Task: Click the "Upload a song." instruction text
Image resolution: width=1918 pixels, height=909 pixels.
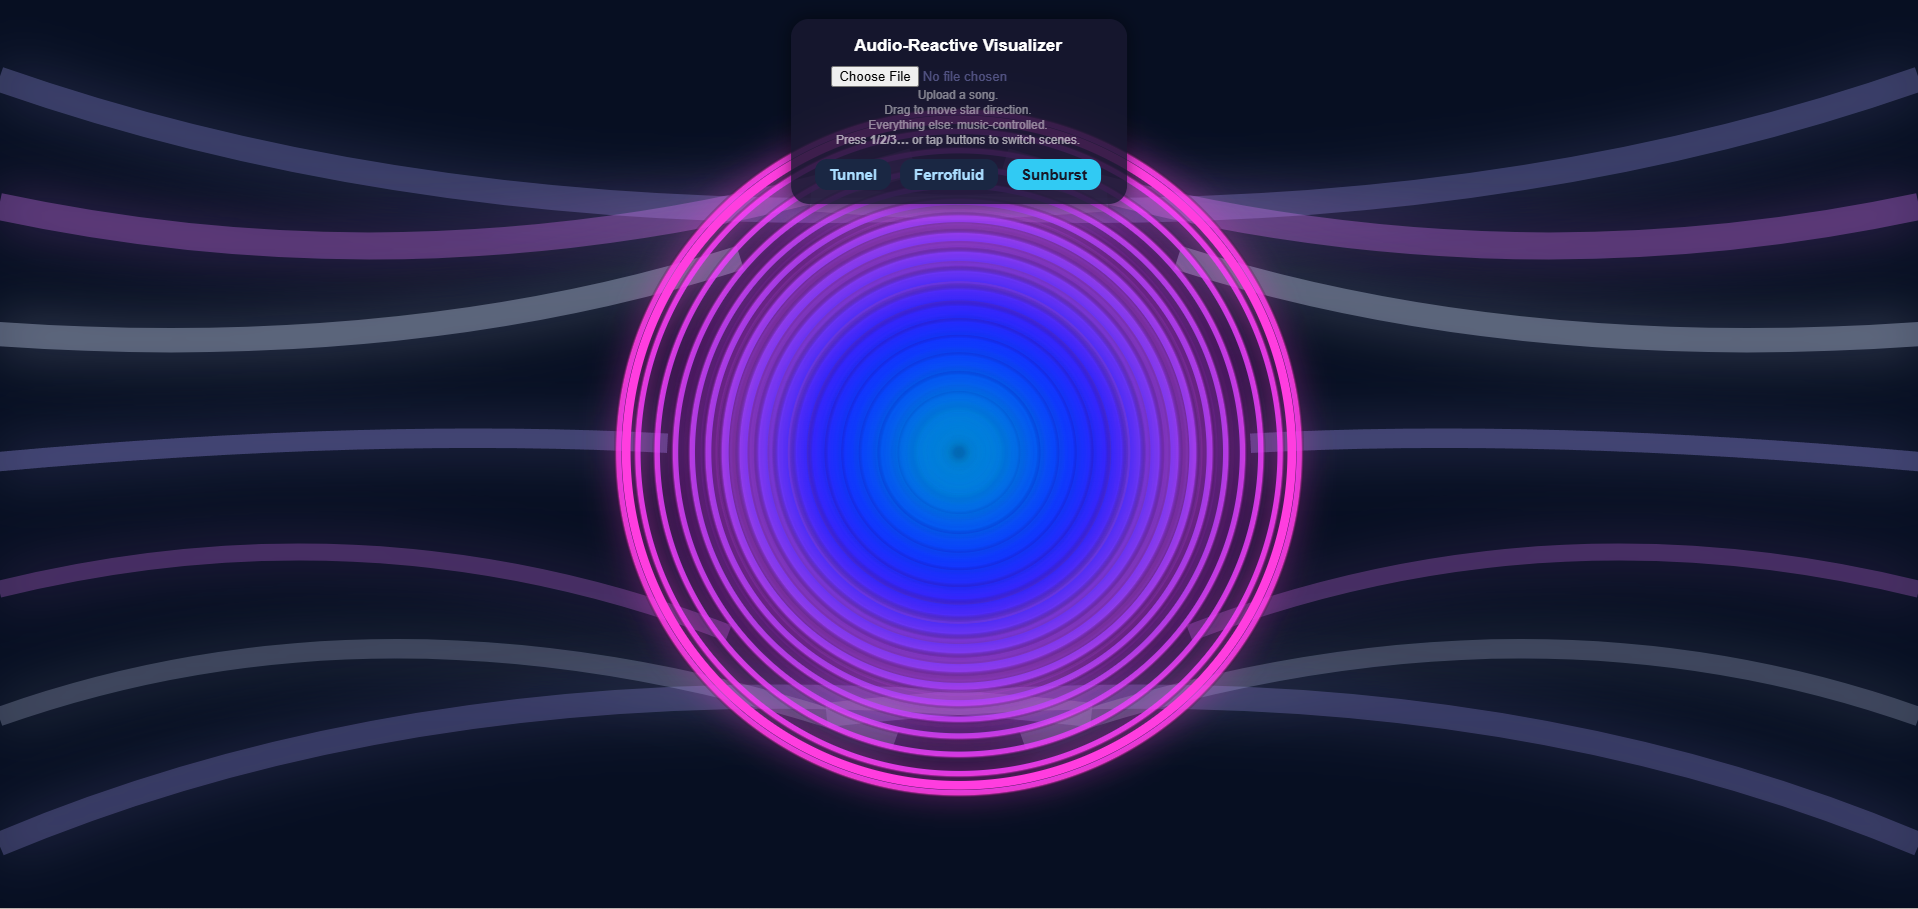Action: click(x=957, y=95)
